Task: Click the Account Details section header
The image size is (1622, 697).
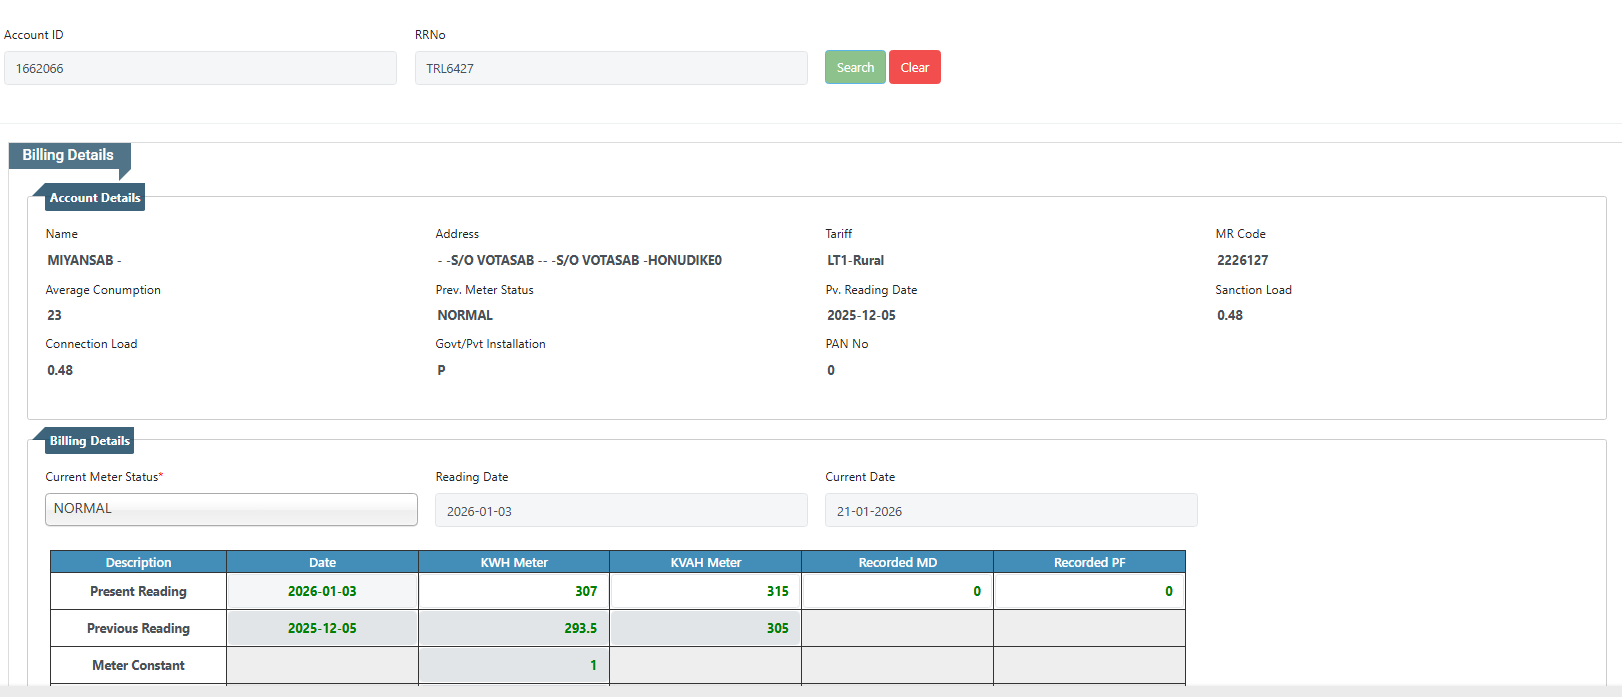Action: (x=95, y=198)
